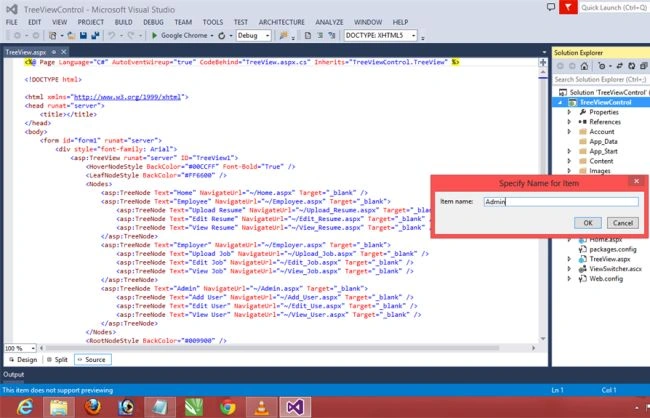Screen dimensions: 650x418
Task: Click OK in Specify Name for Item dialog
Action: pyautogui.click(x=588, y=223)
